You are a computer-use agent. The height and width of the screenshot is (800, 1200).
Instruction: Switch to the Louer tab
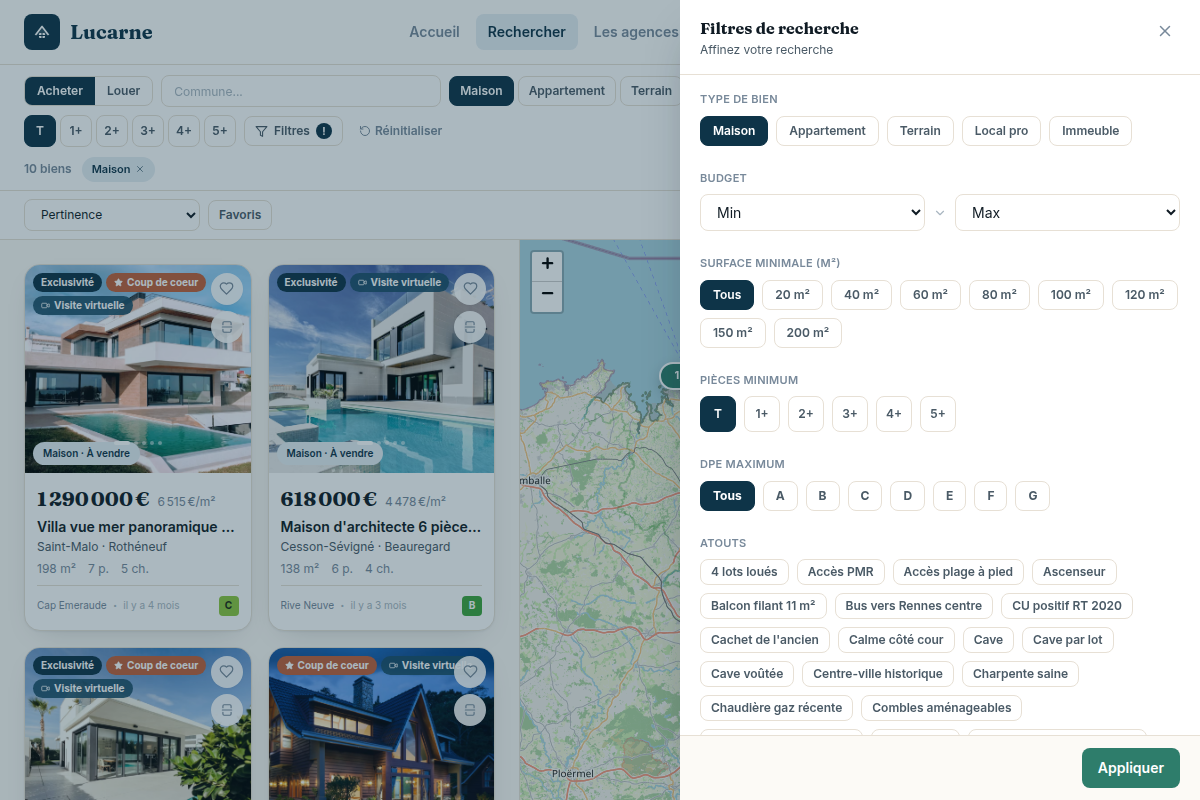(124, 91)
